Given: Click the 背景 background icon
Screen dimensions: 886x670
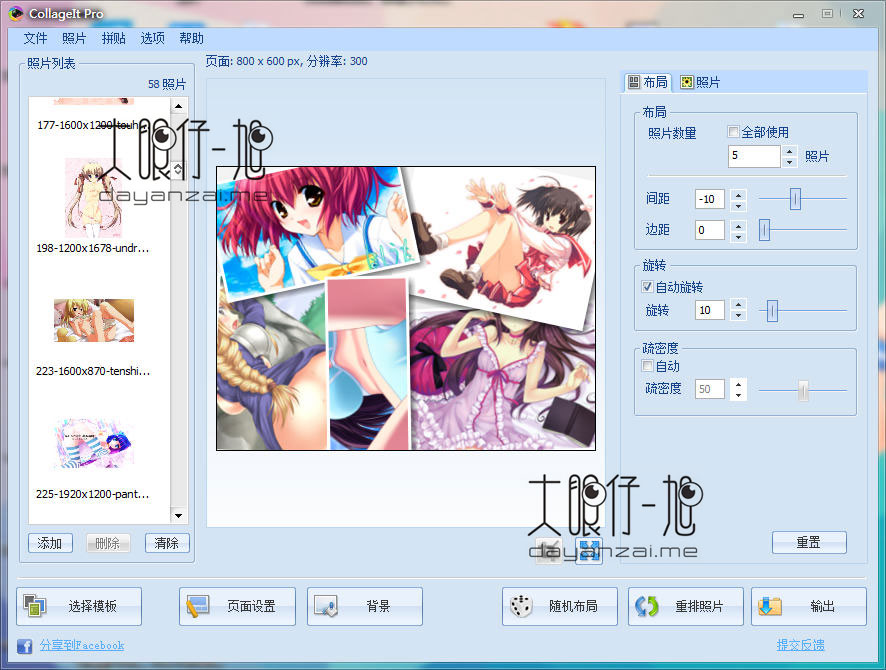Looking at the screenshot, I should click(326, 606).
